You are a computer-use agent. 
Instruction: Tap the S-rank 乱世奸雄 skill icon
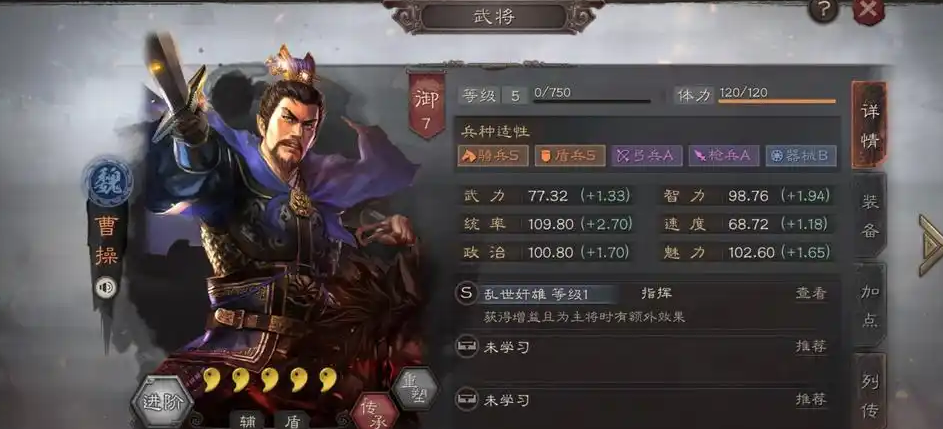466,294
